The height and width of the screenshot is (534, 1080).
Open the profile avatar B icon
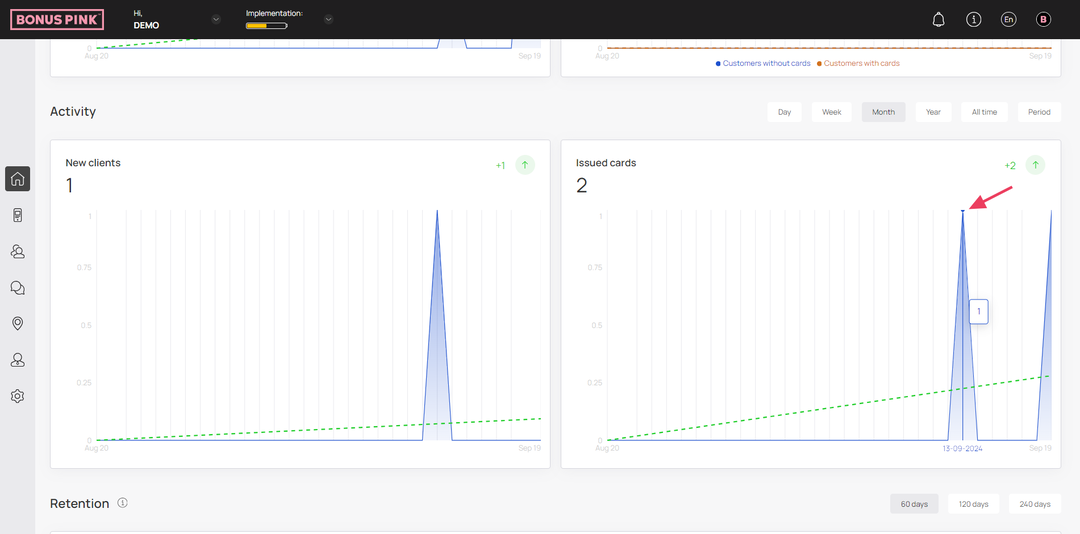[x=1043, y=19]
